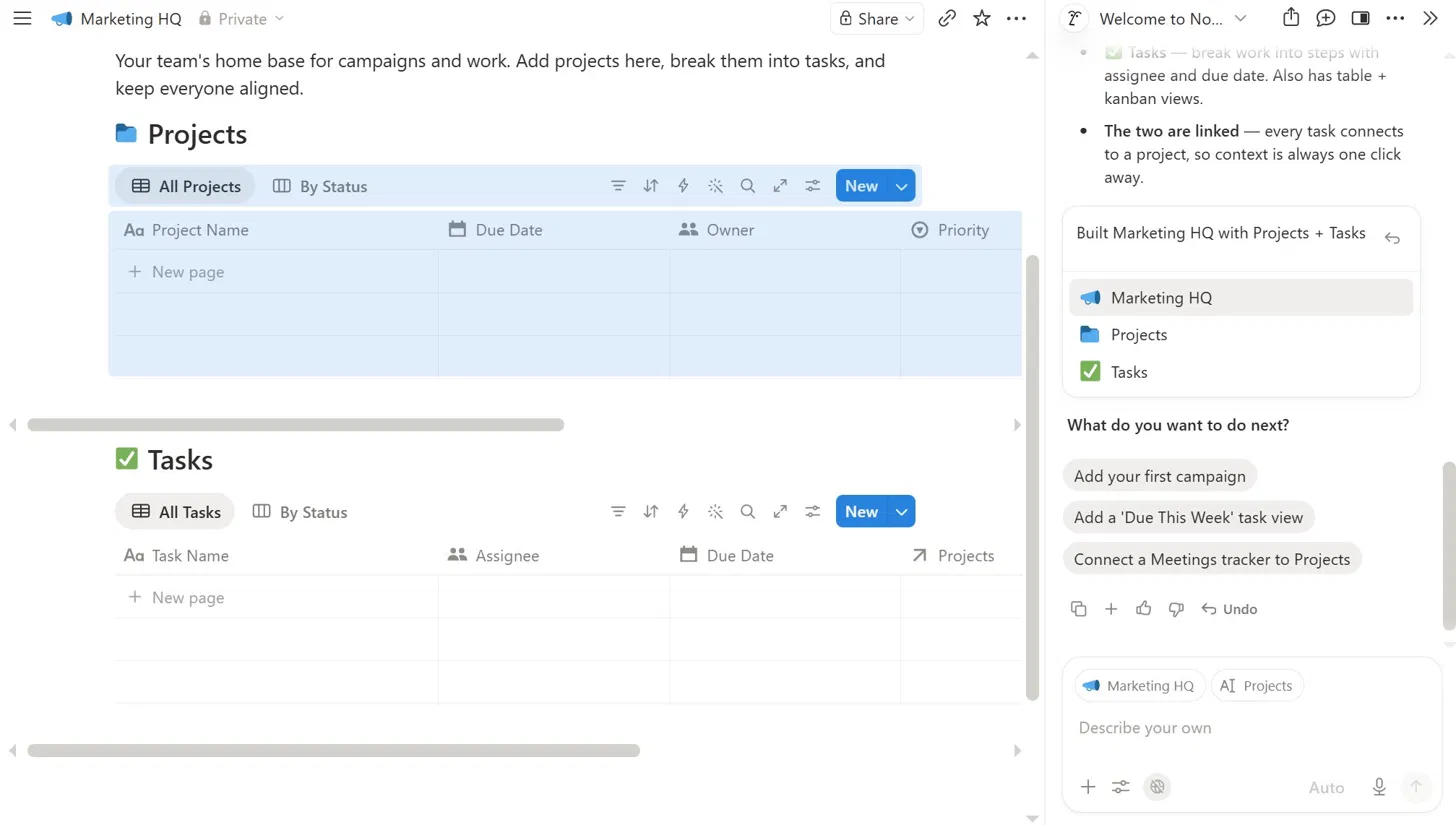
Task: Open Welcome to No... chat title dropdown
Action: [1172, 18]
